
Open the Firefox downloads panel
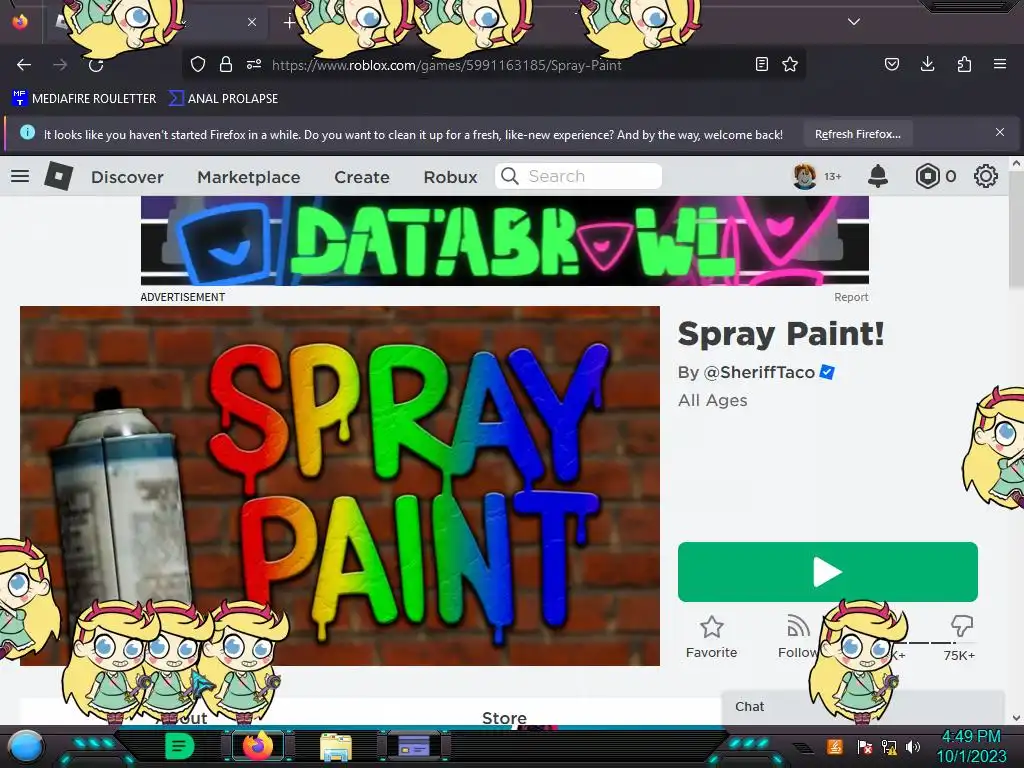(x=927, y=64)
